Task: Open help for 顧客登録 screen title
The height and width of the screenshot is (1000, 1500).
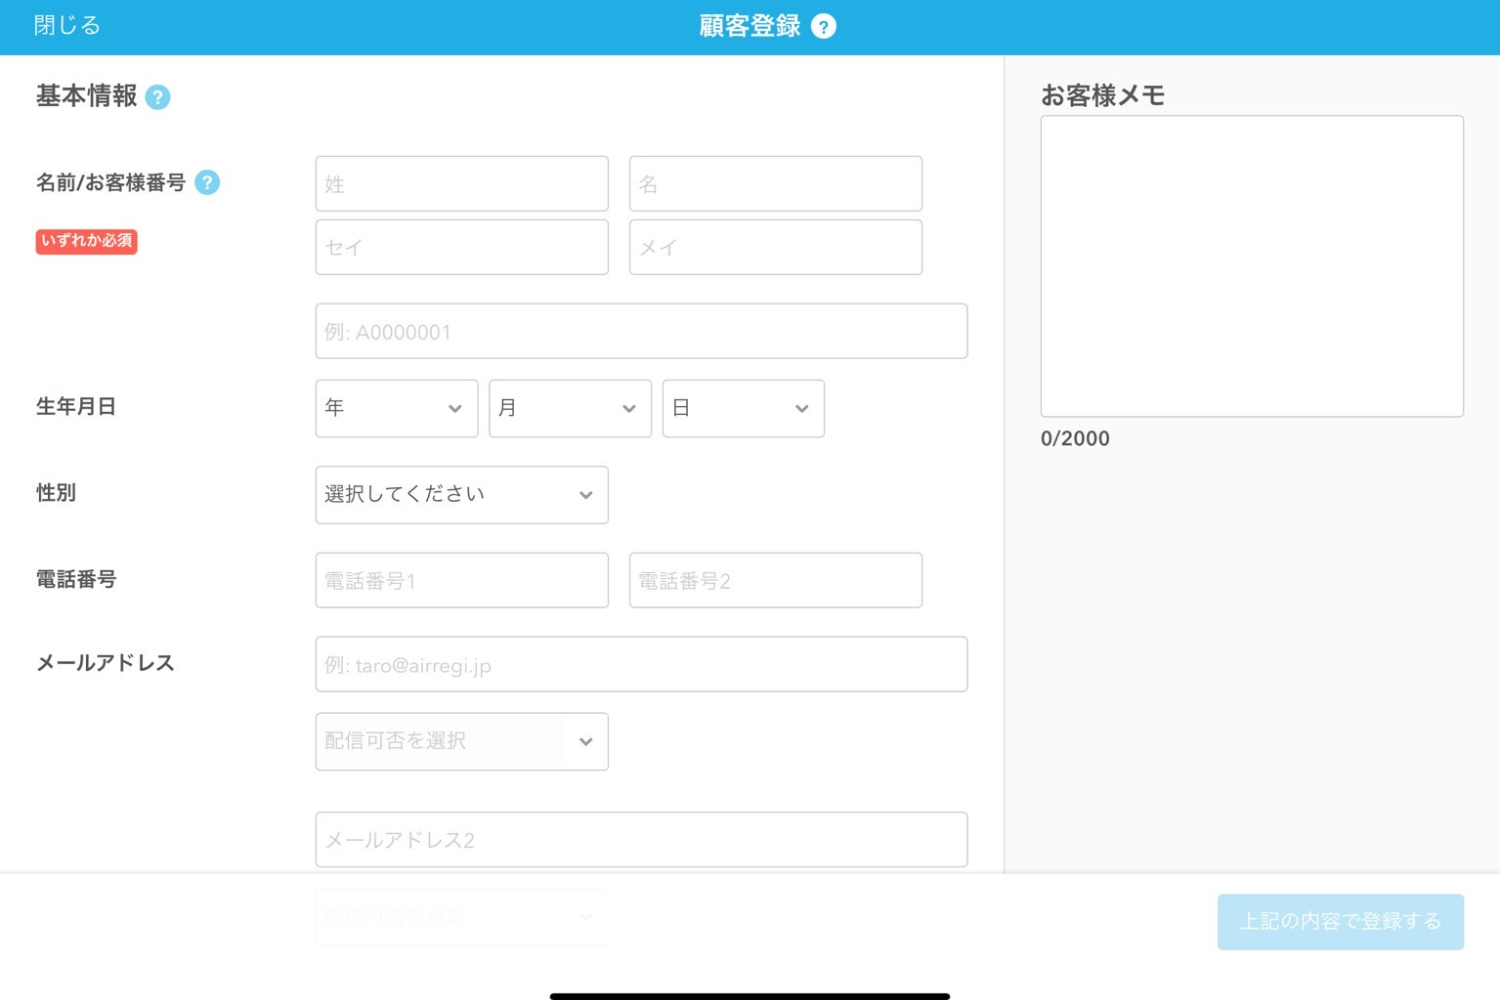Action: click(822, 26)
